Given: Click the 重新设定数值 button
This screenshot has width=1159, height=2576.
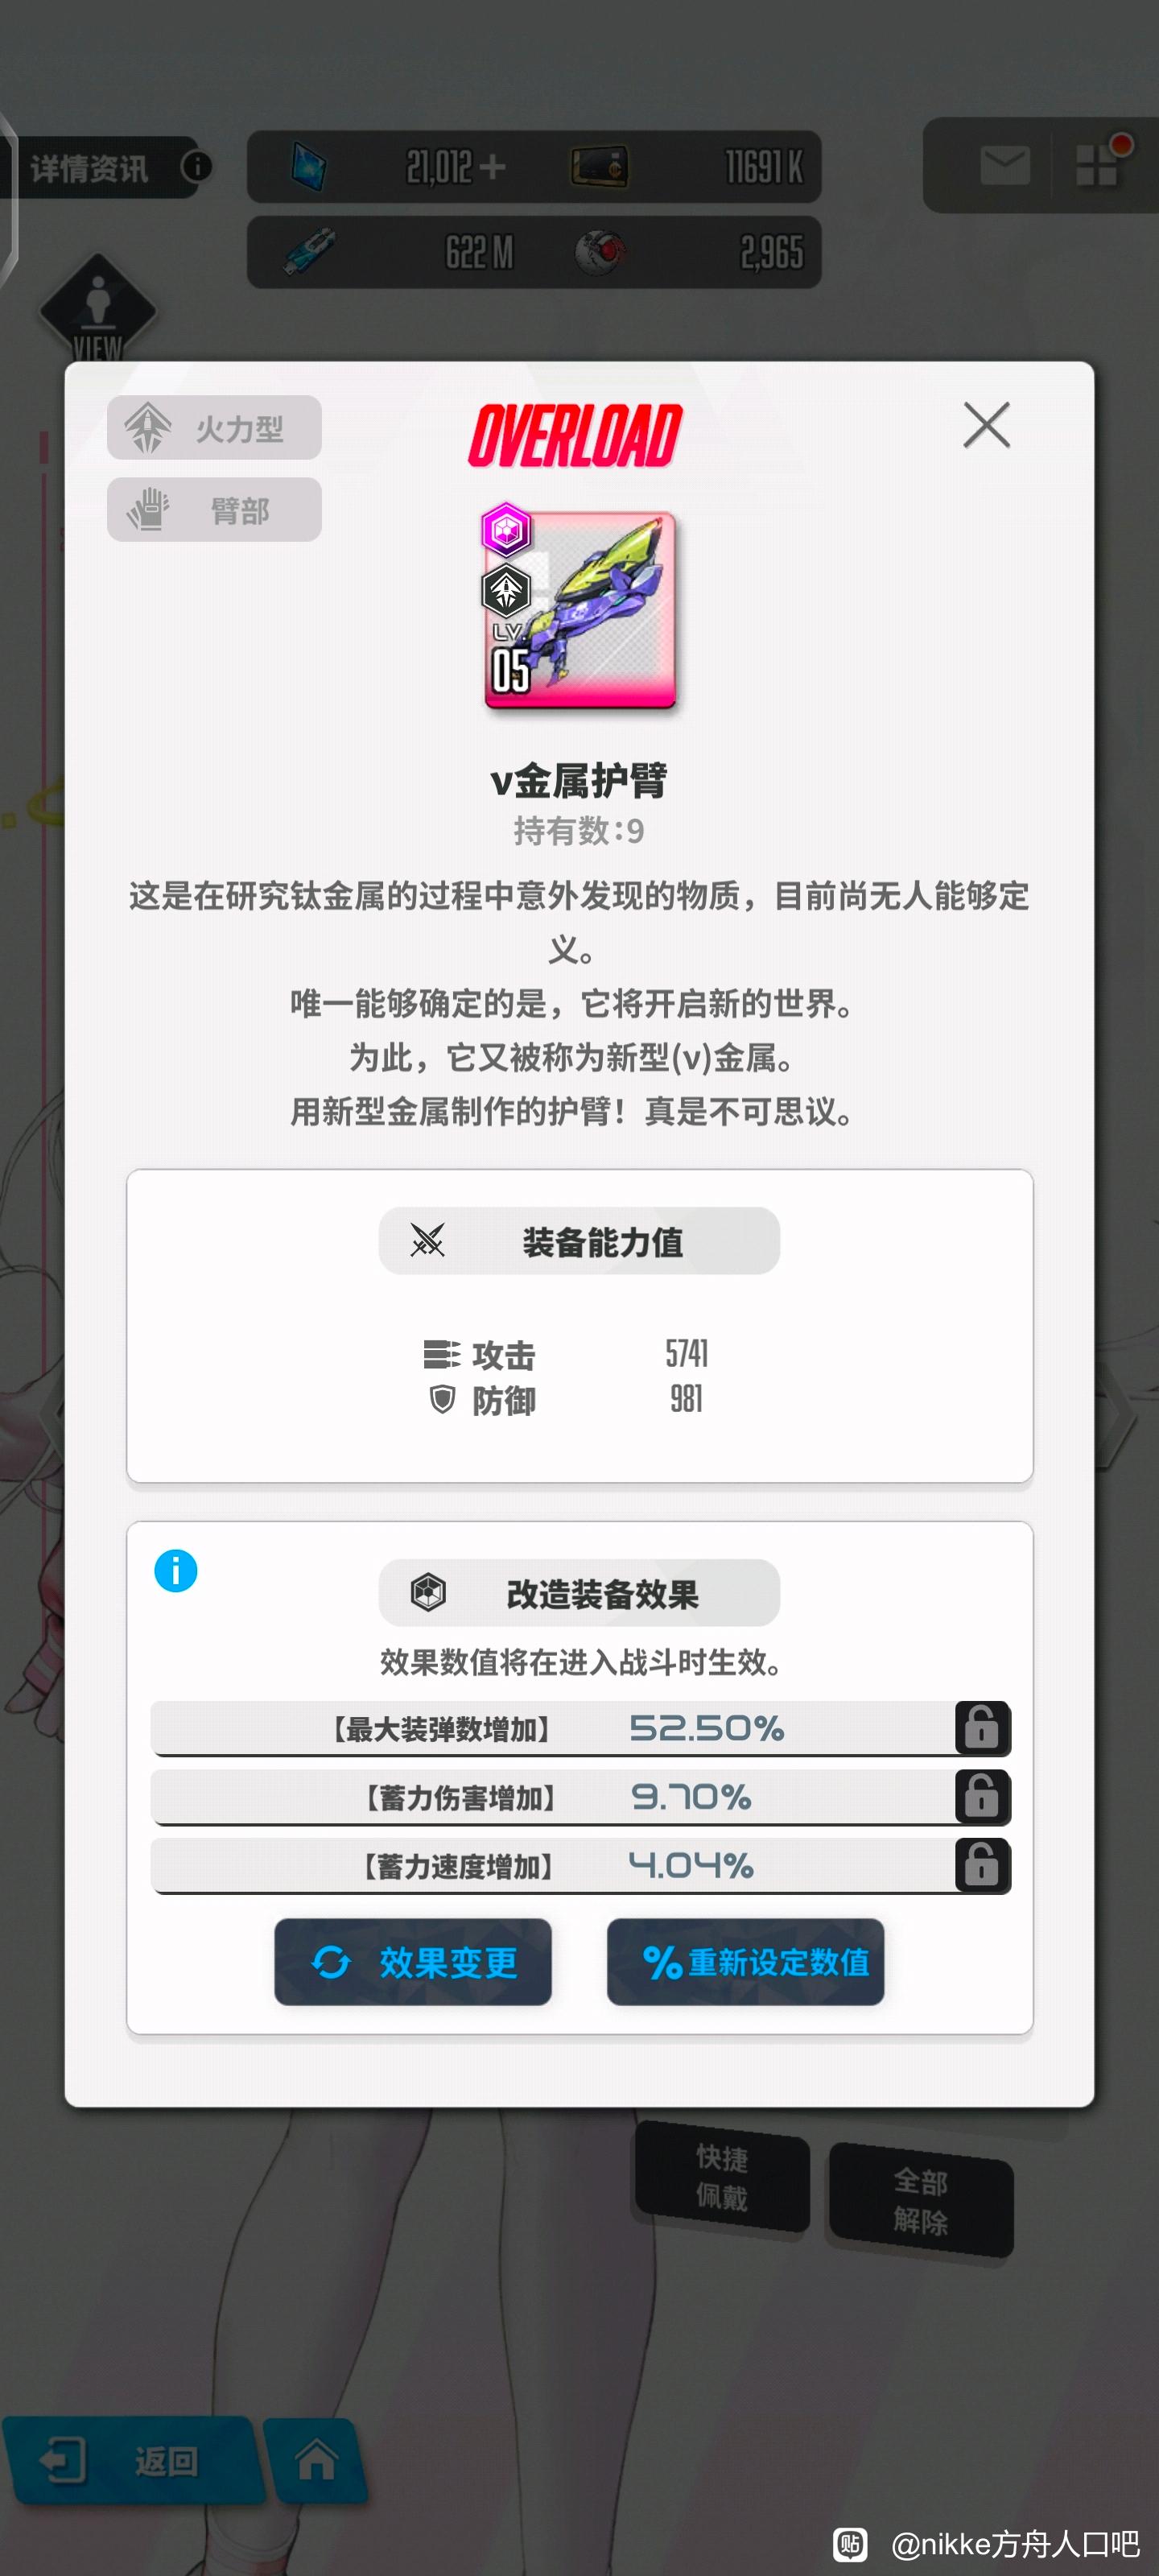Looking at the screenshot, I should [745, 1961].
